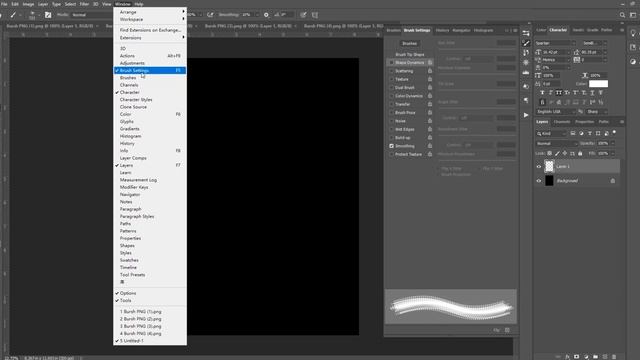This screenshot has width=640, height=360.
Task: Click the Brushes button in Brush Settings
Action: [409, 43]
